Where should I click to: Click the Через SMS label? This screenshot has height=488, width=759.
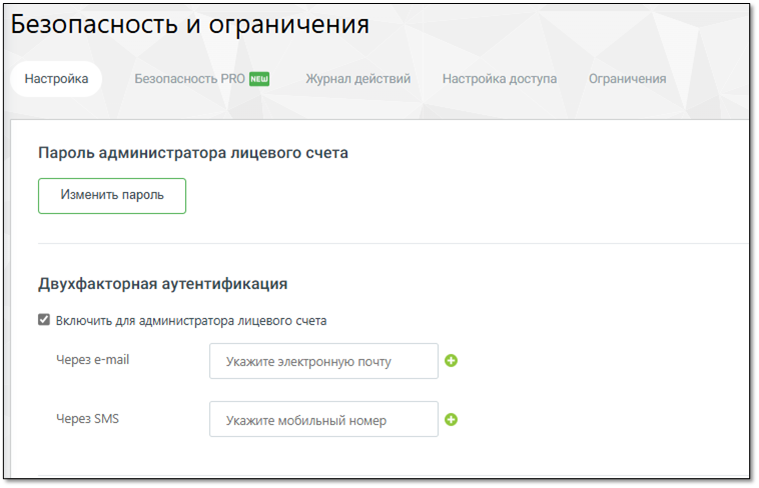point(87,419)
